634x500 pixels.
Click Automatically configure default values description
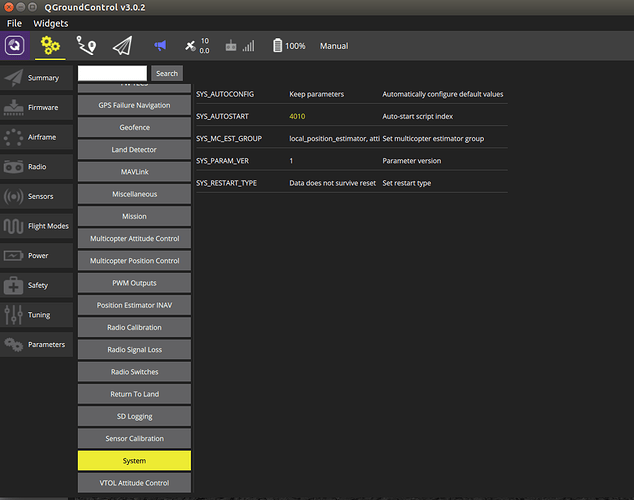pyautogui.click(x=443, y=94)
